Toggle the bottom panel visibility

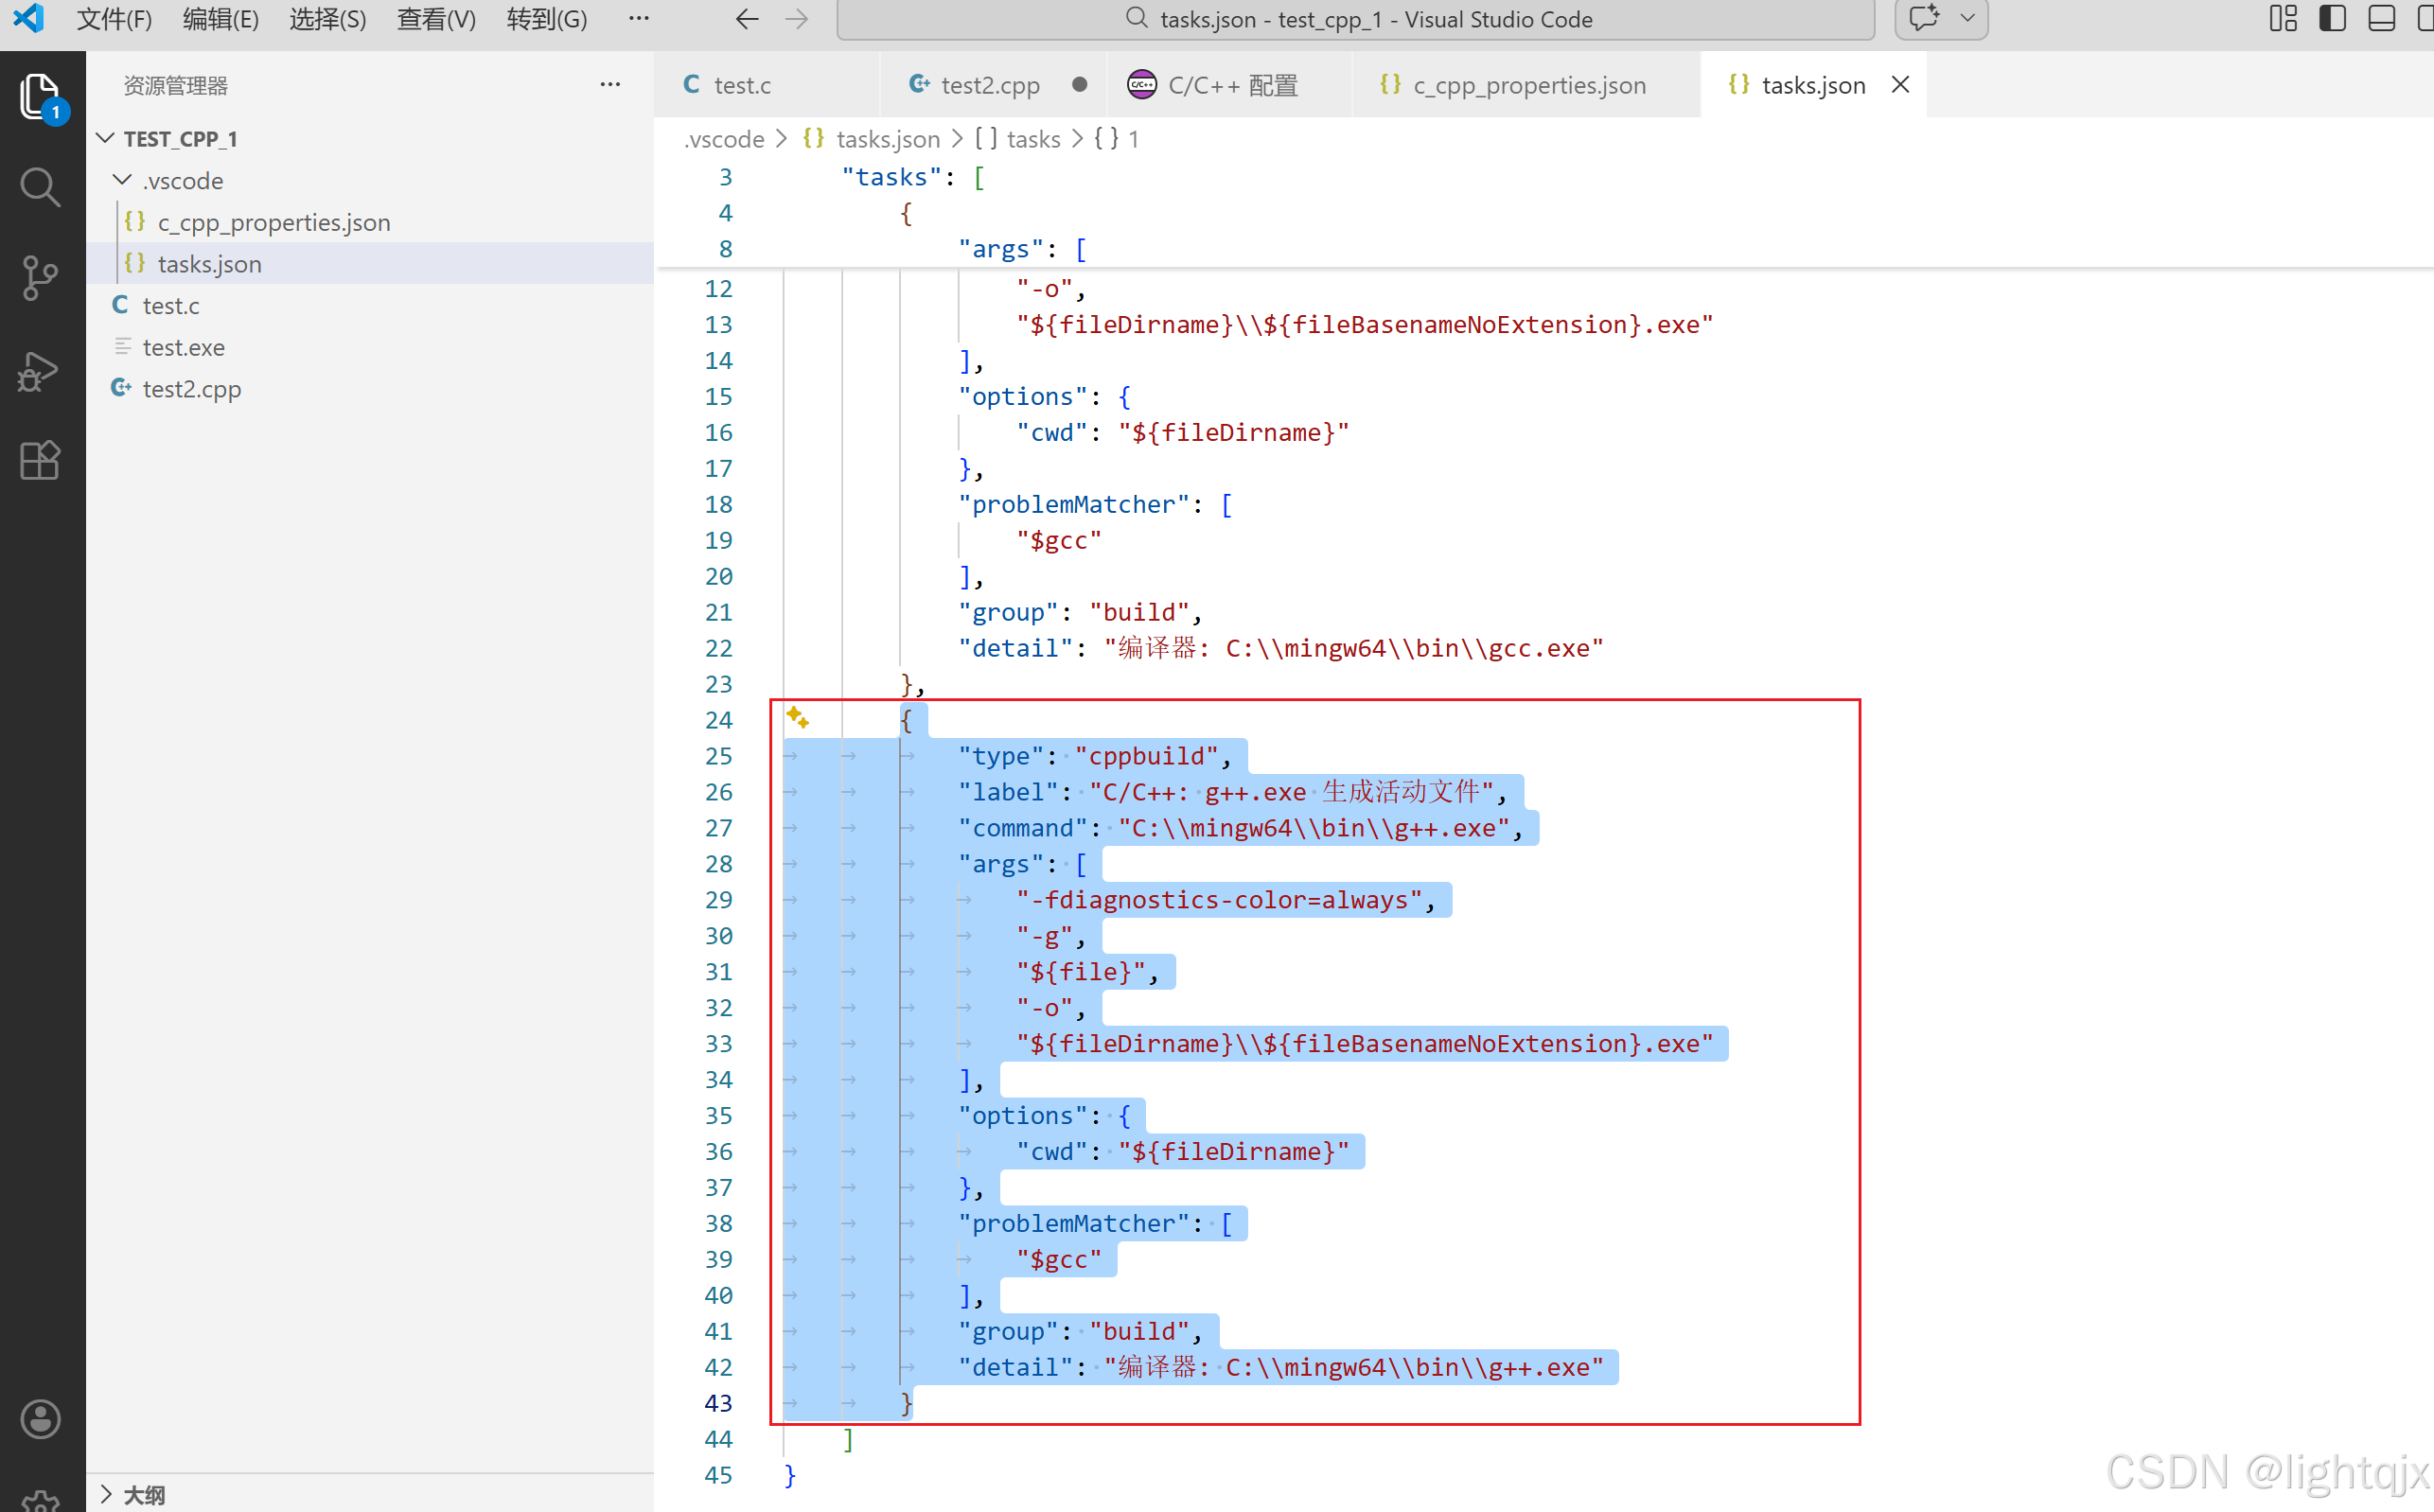[2381, 19]
